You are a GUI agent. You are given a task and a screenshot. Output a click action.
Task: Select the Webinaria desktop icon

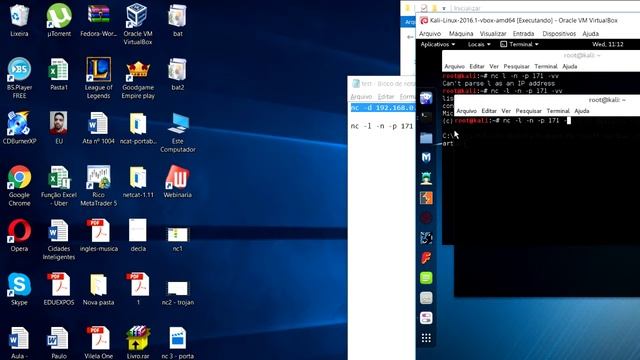[178, 182]
